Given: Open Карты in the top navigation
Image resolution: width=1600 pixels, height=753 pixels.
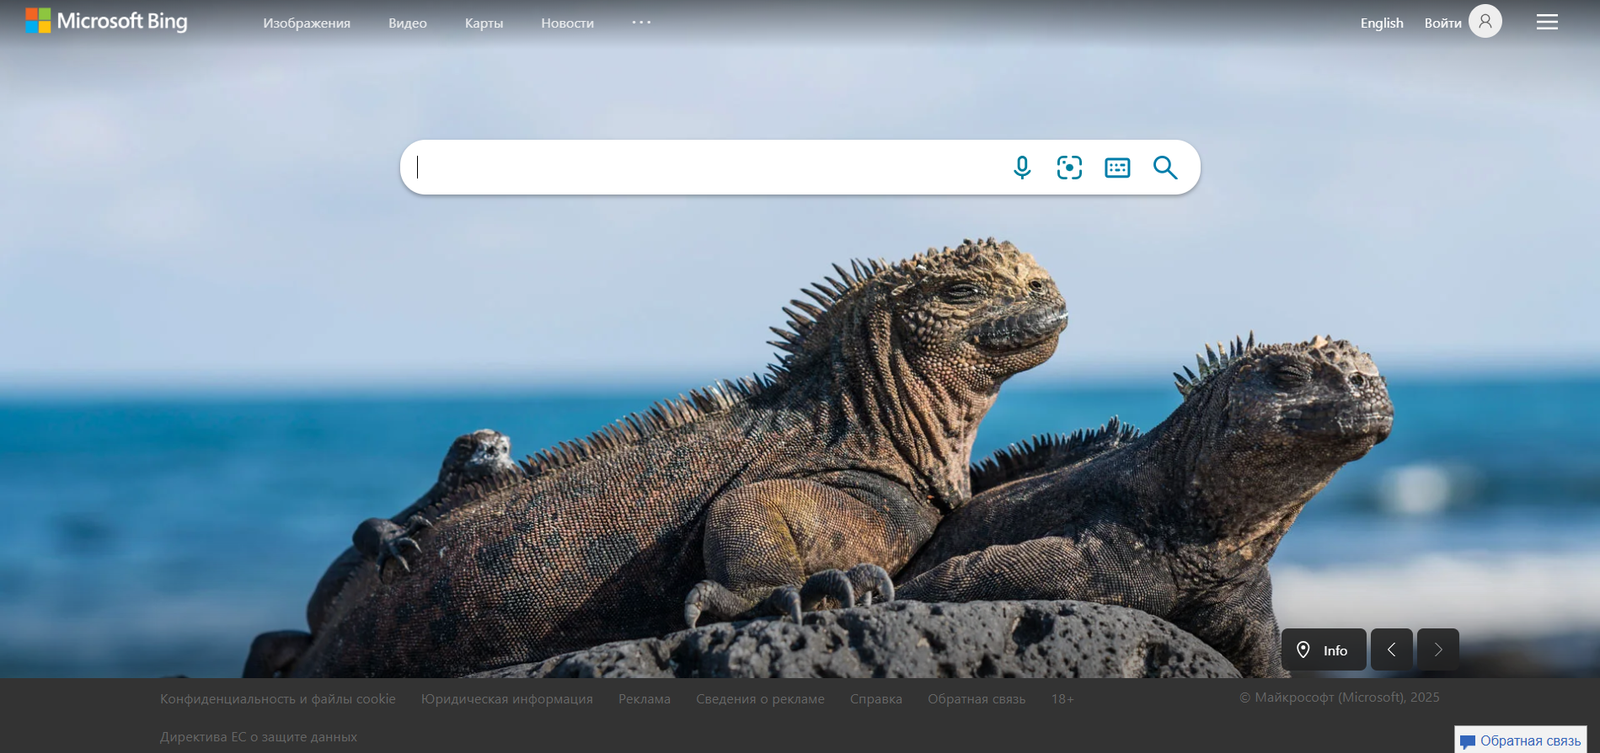Looking at the screenshot, I should [484, 23].
